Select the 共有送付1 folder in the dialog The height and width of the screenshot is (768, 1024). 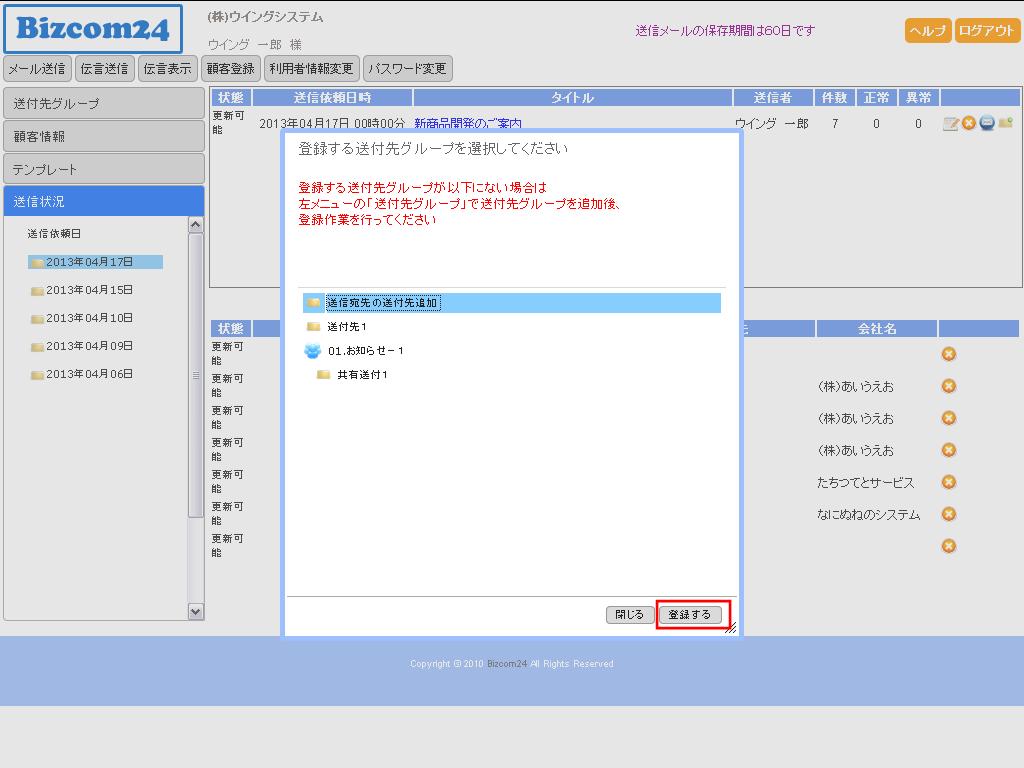pyautogui.click(x=361, y=375)
